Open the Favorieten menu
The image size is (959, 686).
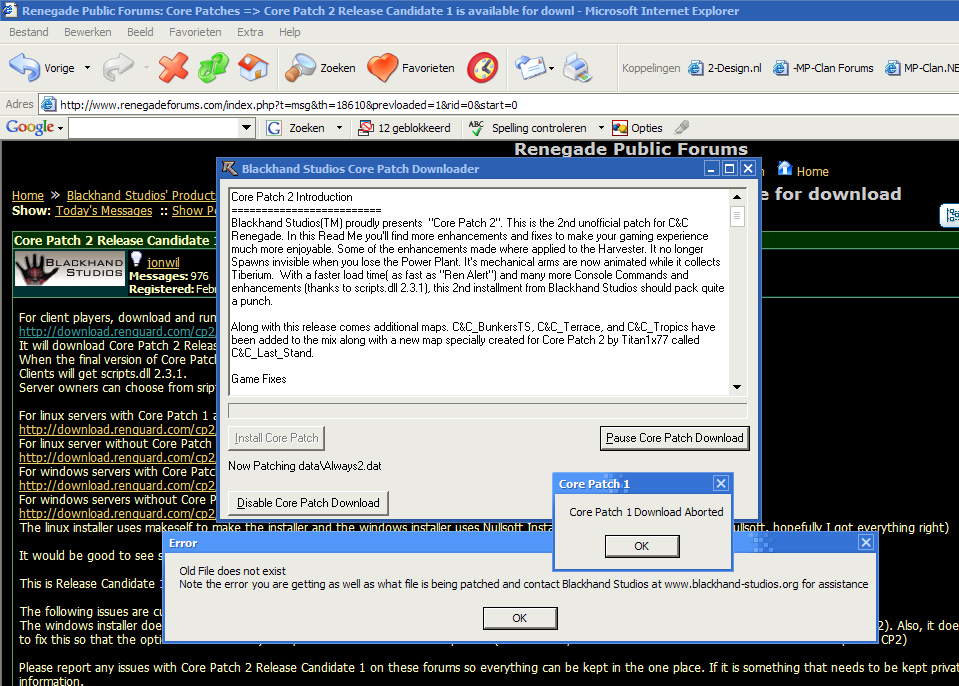tap(195, 32)
